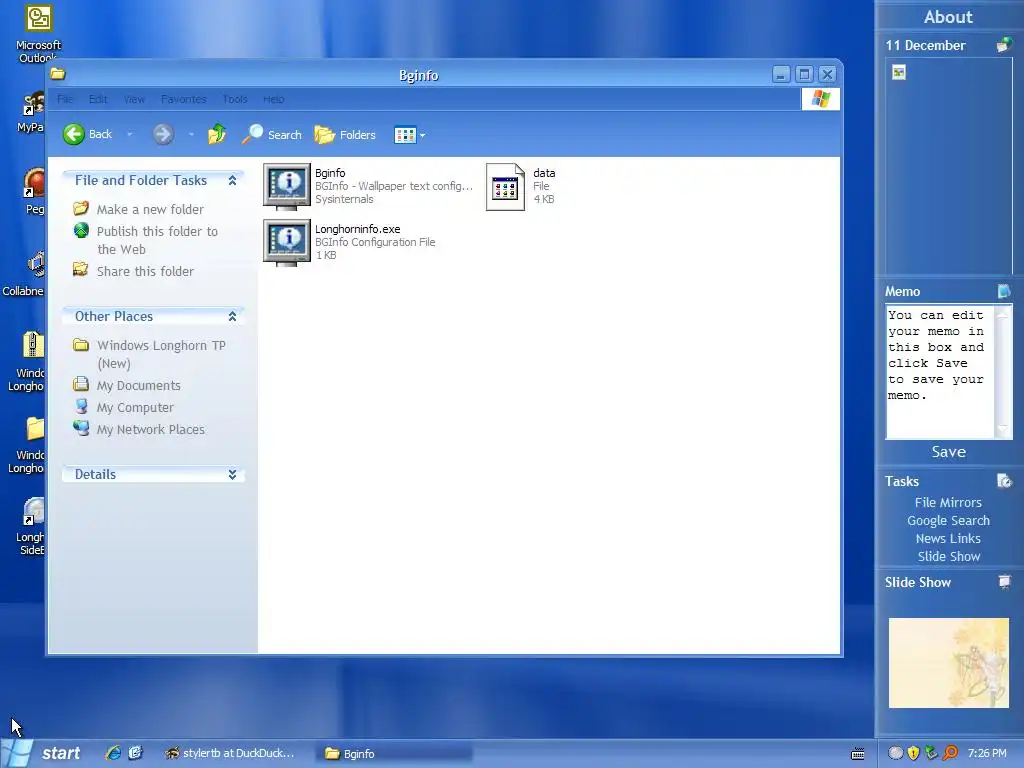This screenshot has height=768, width=1024.
Task: Click the slide show thumbnail image
Action: (948, 663)
